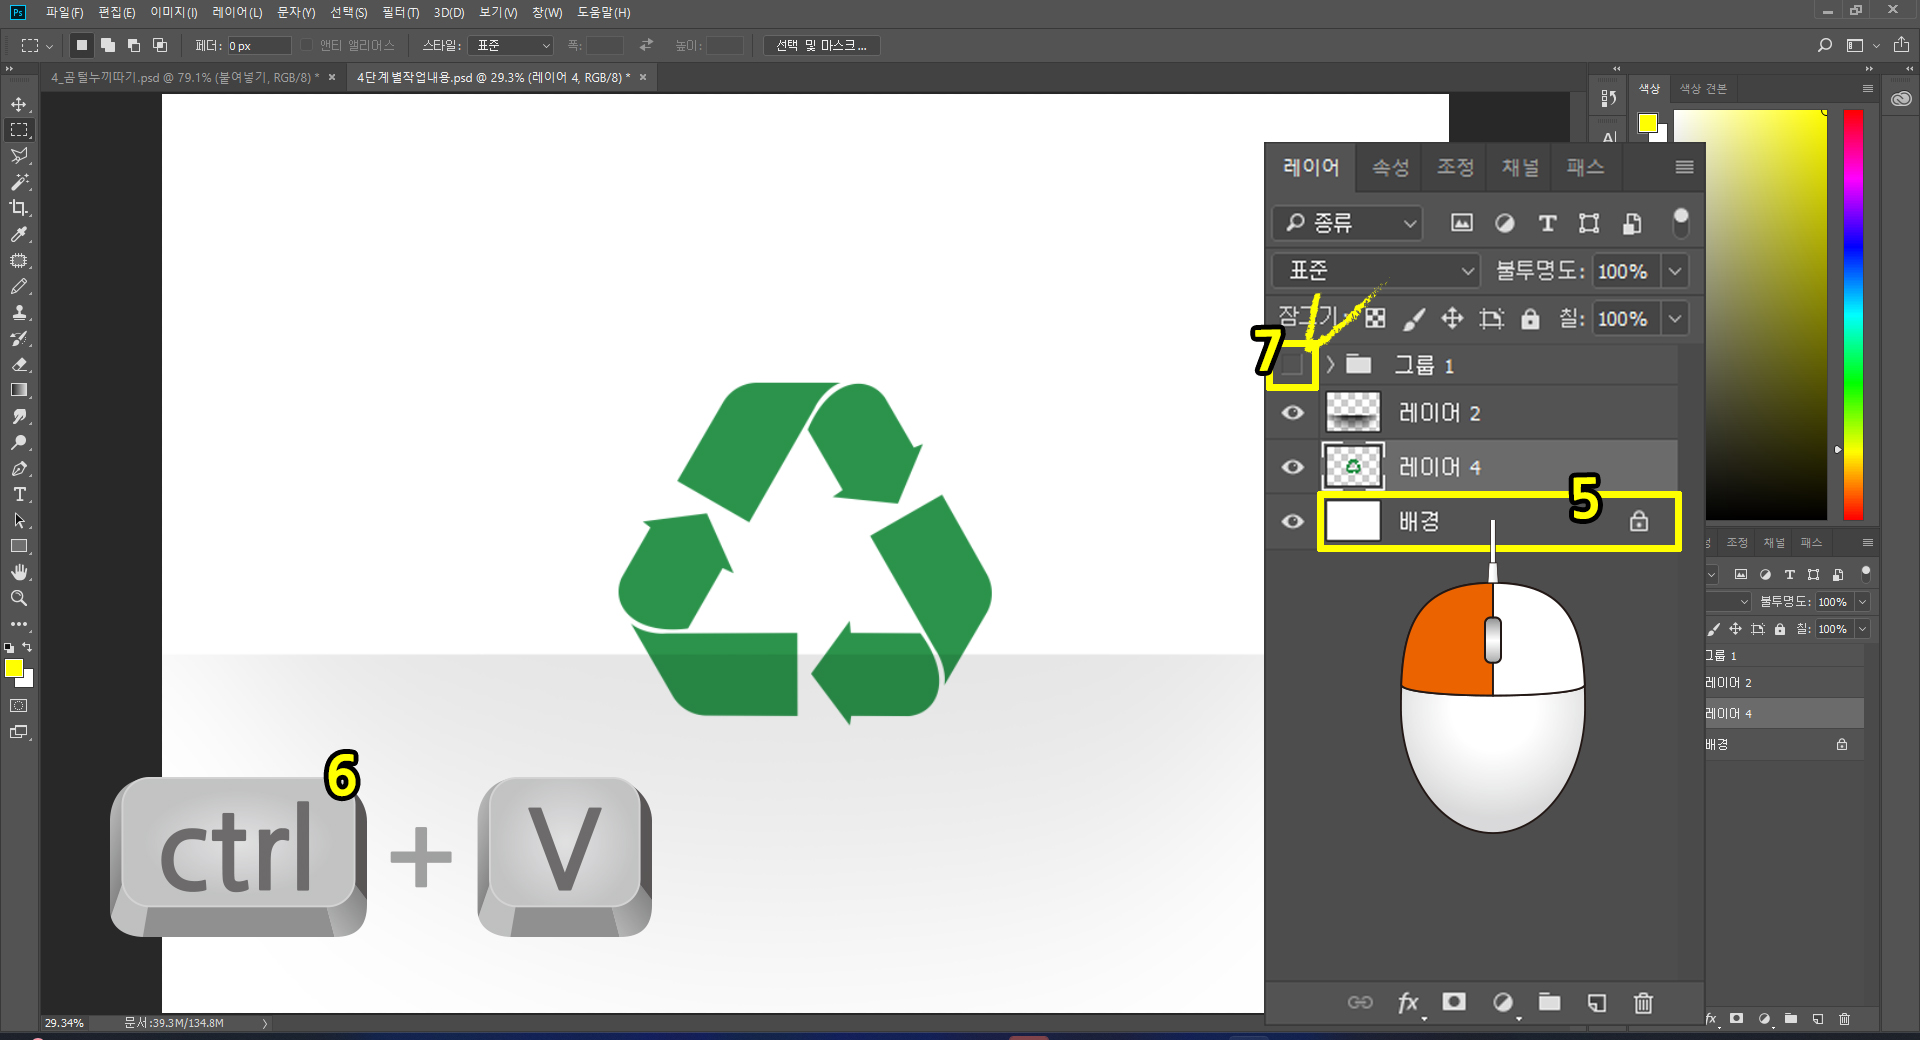The height and width of the screenshot is (1040, 1920).
Task: Switch to 색상 견본 swatches tab
Action: 1703,89
